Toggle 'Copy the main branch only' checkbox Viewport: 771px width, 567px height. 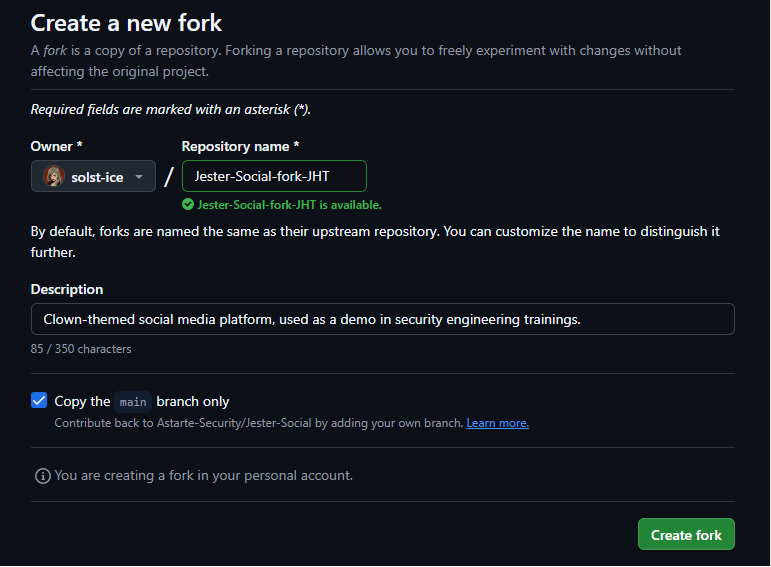pyautogui.click(x=39, y=400)
